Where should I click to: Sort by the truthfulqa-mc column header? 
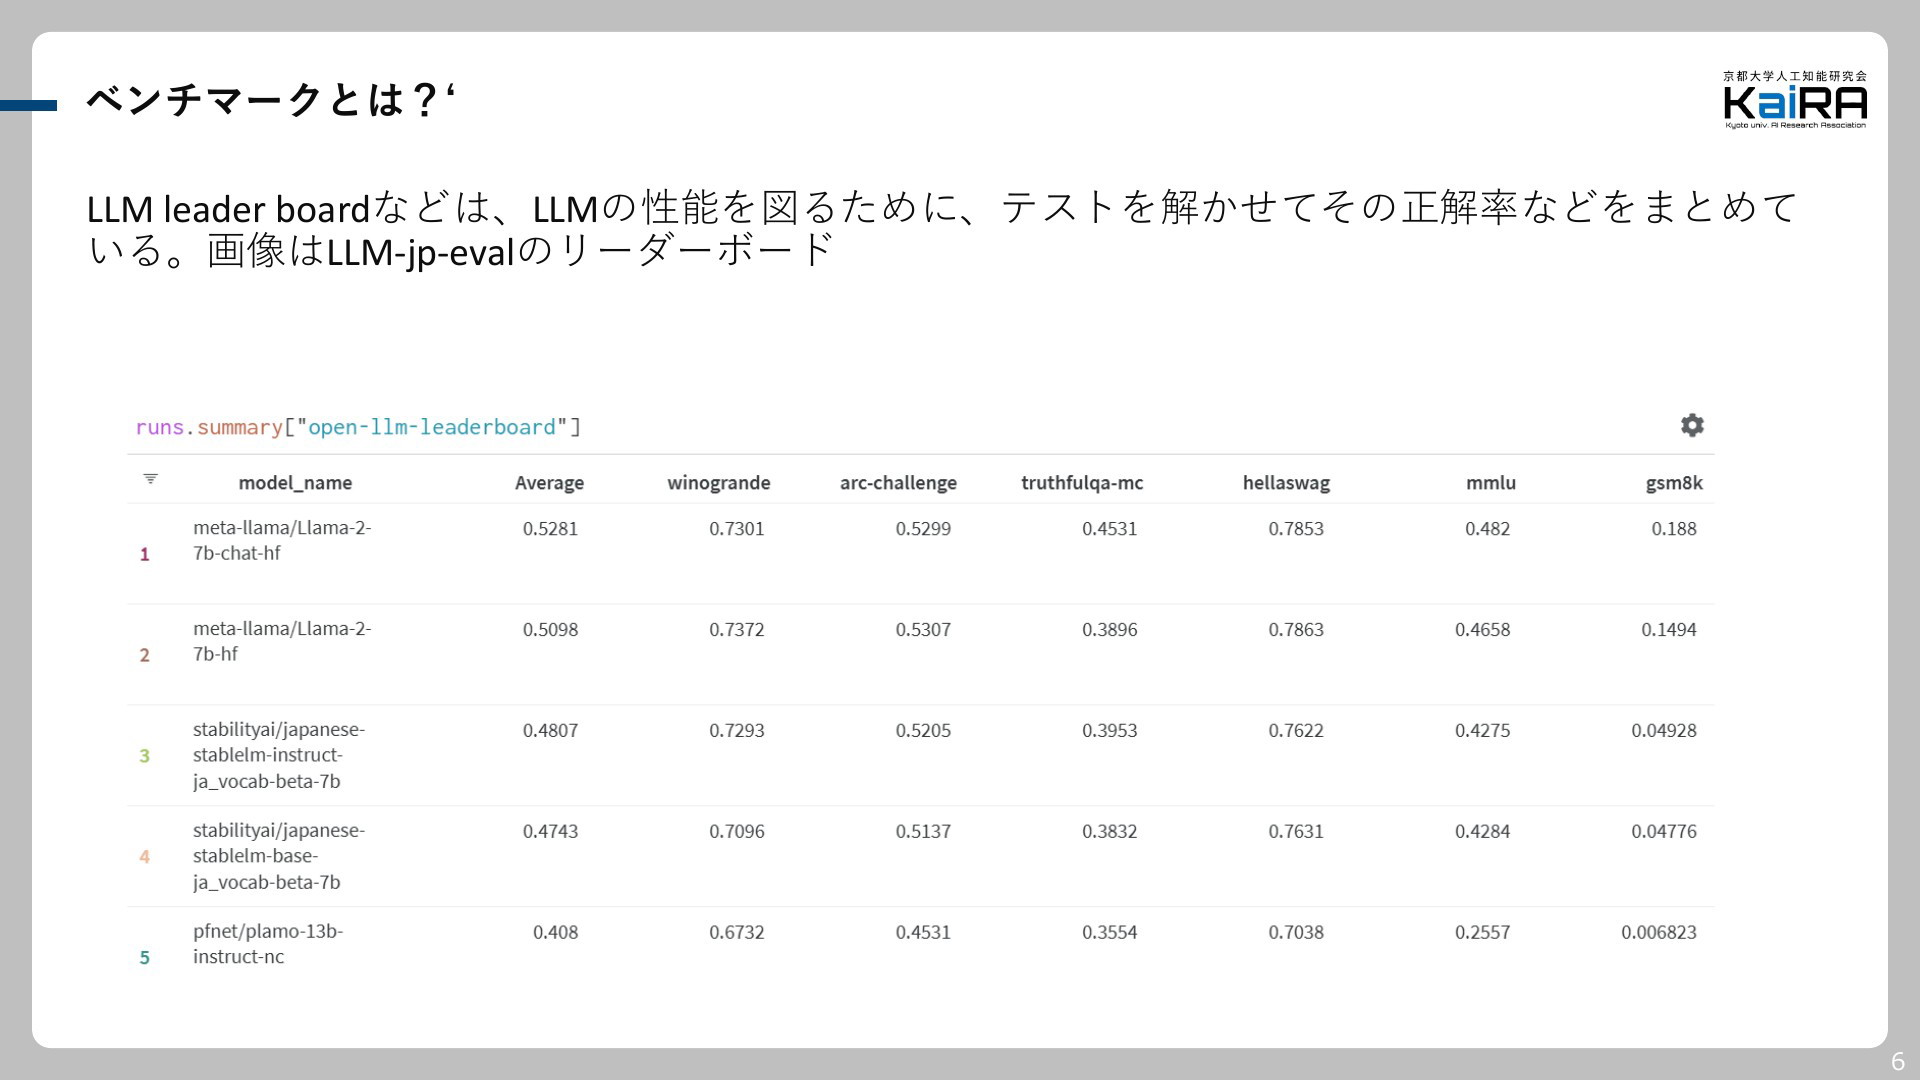[x=1082, y=483]
